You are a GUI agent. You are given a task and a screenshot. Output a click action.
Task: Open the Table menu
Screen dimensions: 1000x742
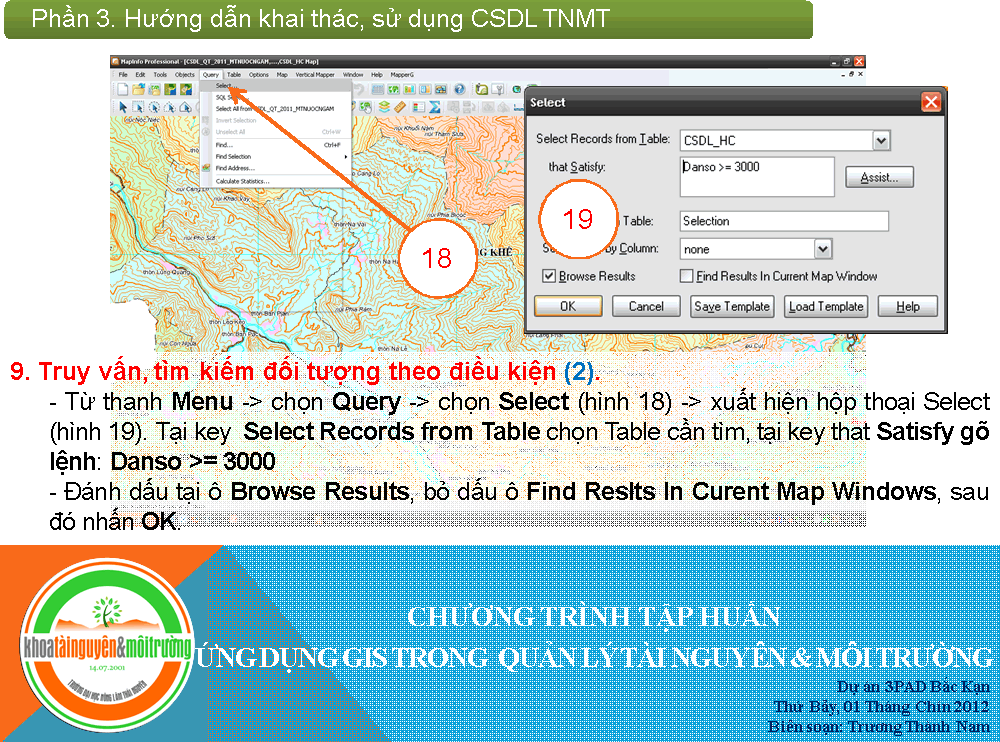point(234,75)
